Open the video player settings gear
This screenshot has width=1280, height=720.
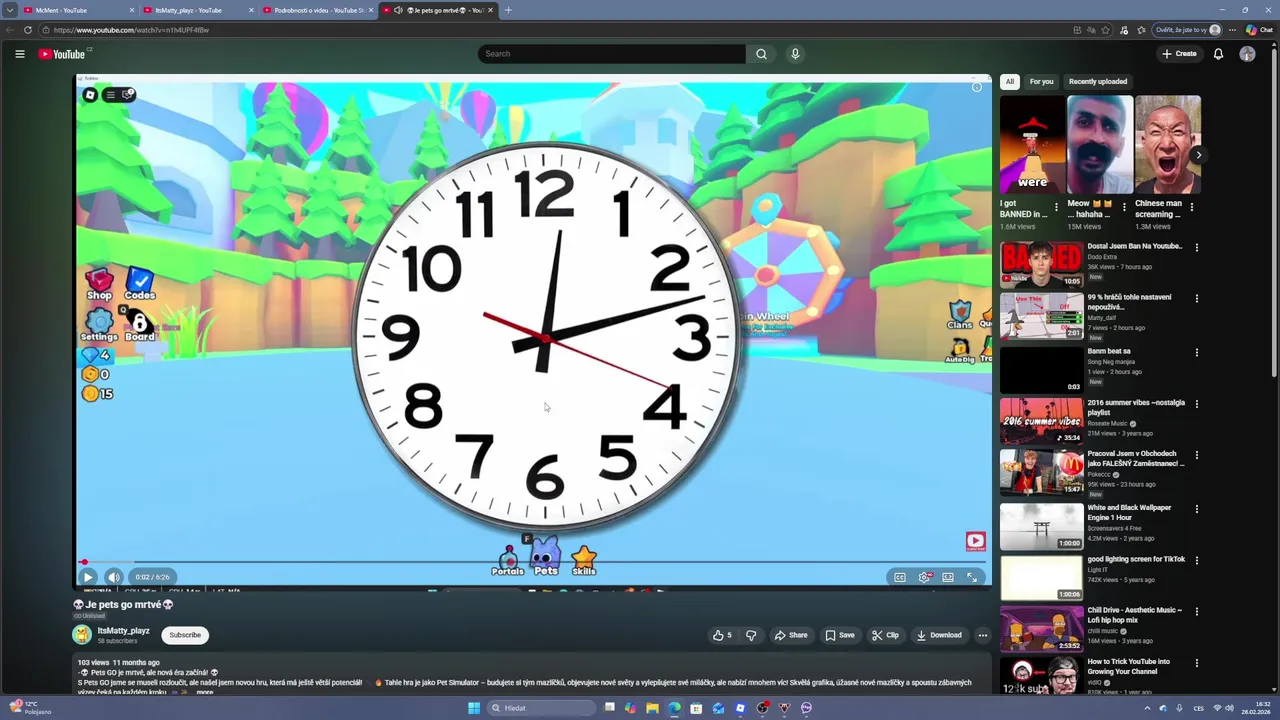coord(925,577)
